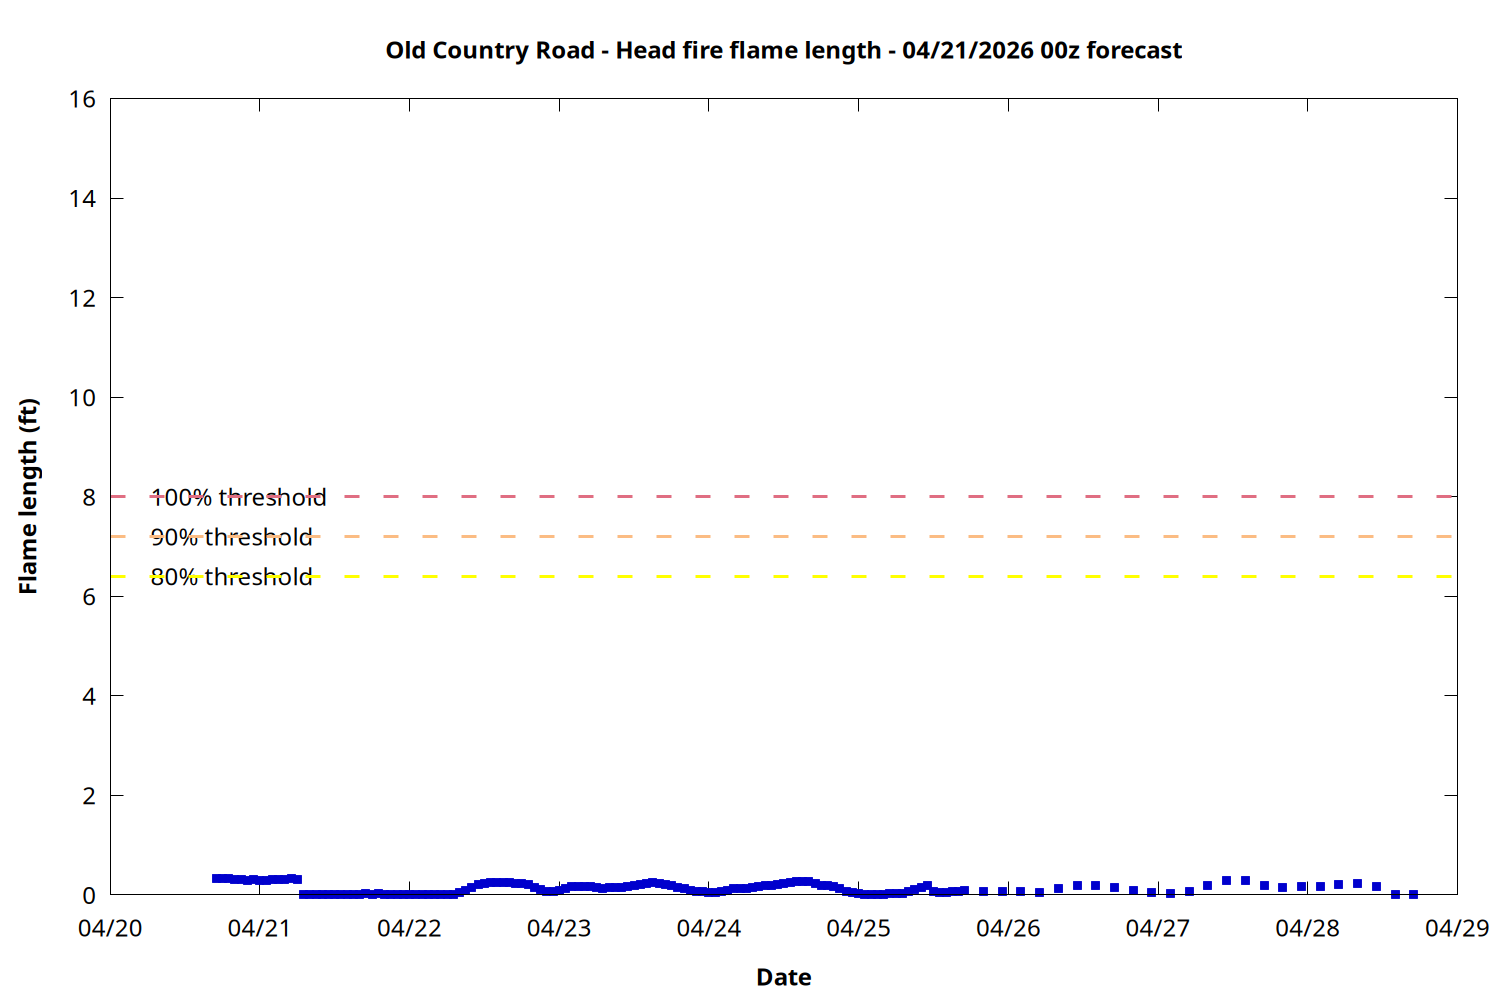Pick the 04/22 date on x-axis
The width and height of the screenshot is (1500, 1000).
pos(409,928)
